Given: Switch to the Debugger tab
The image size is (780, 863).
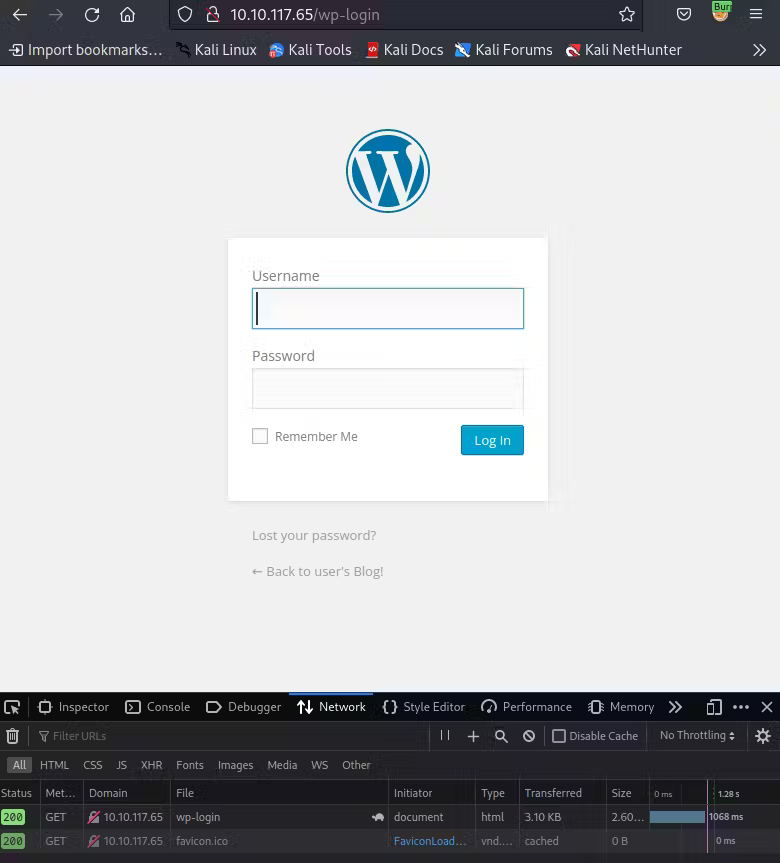Looking at the screenshot, I should (x=243, y=707).
